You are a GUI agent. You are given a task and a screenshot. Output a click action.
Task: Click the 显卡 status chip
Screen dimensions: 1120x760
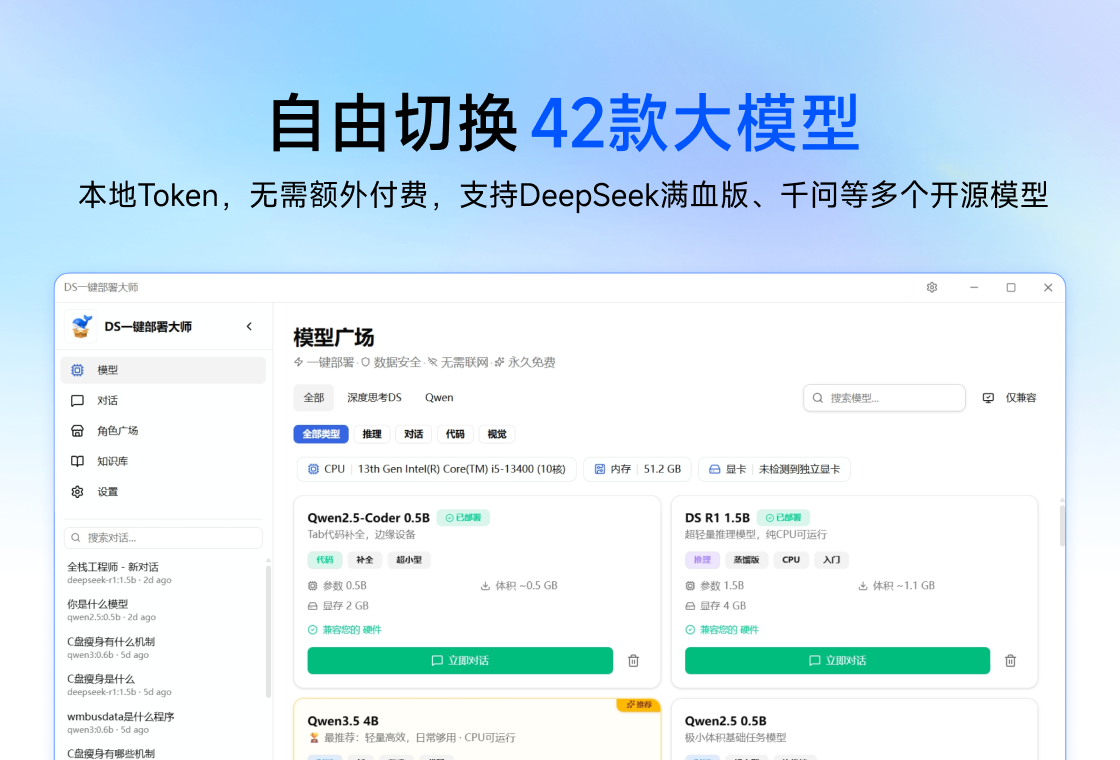click(x=774, y=469)
